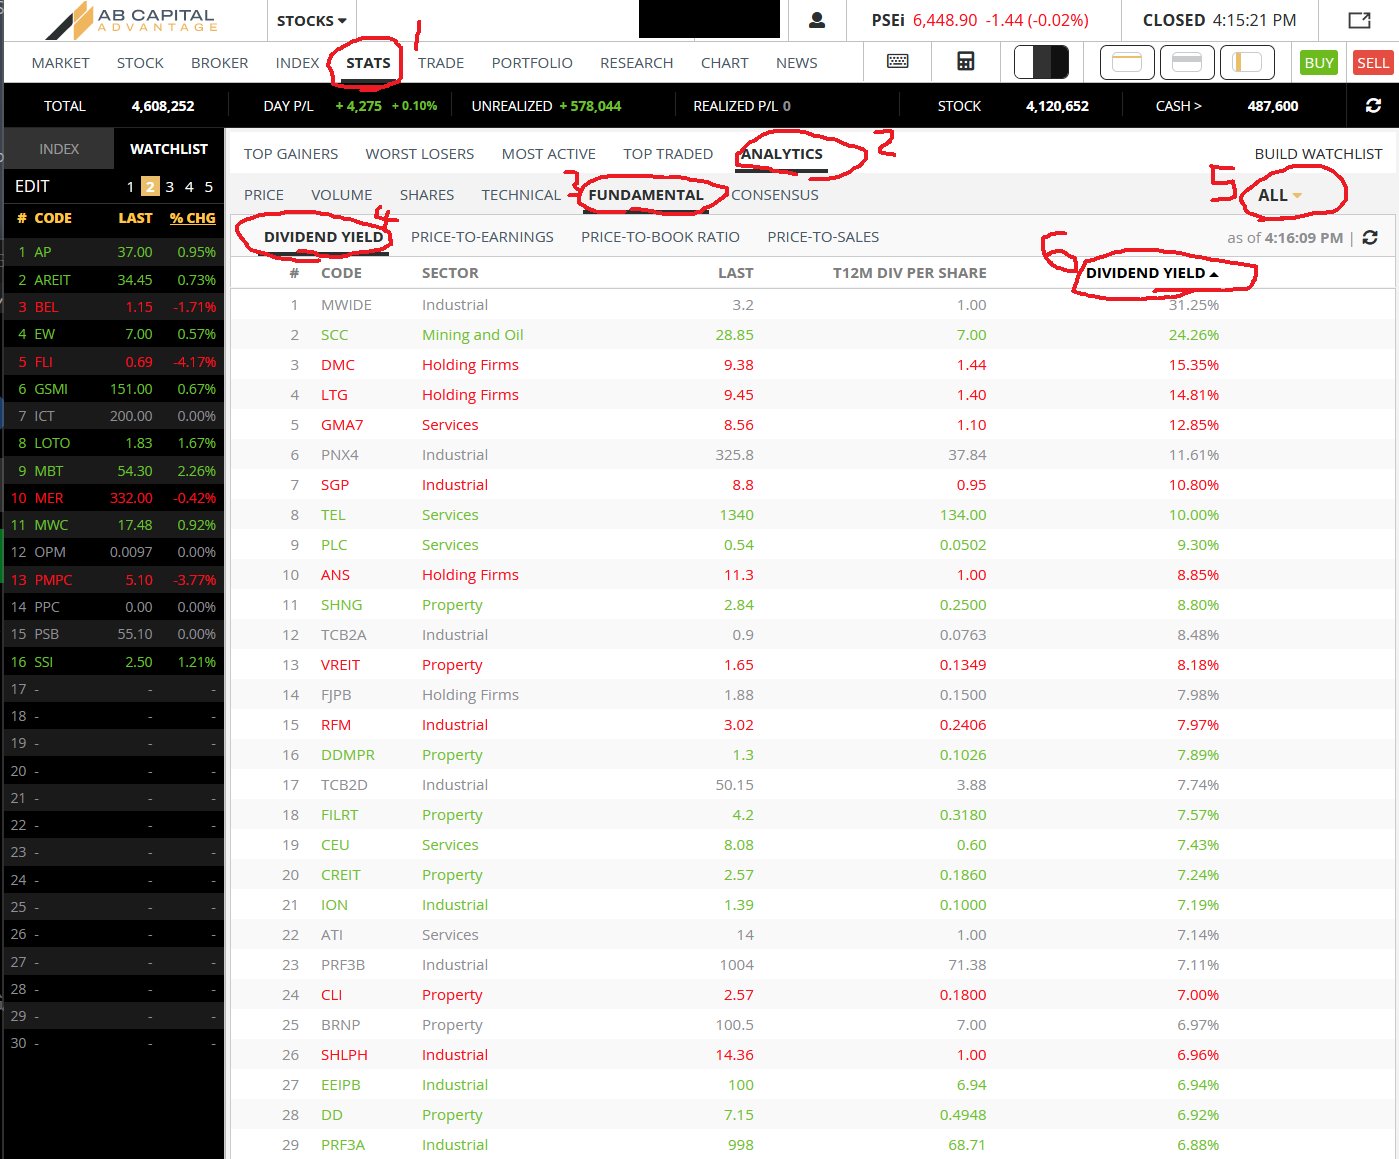Open the STOCKS dropdown menu
This screenshot has height=1159, width=1399.
point(309,20)
